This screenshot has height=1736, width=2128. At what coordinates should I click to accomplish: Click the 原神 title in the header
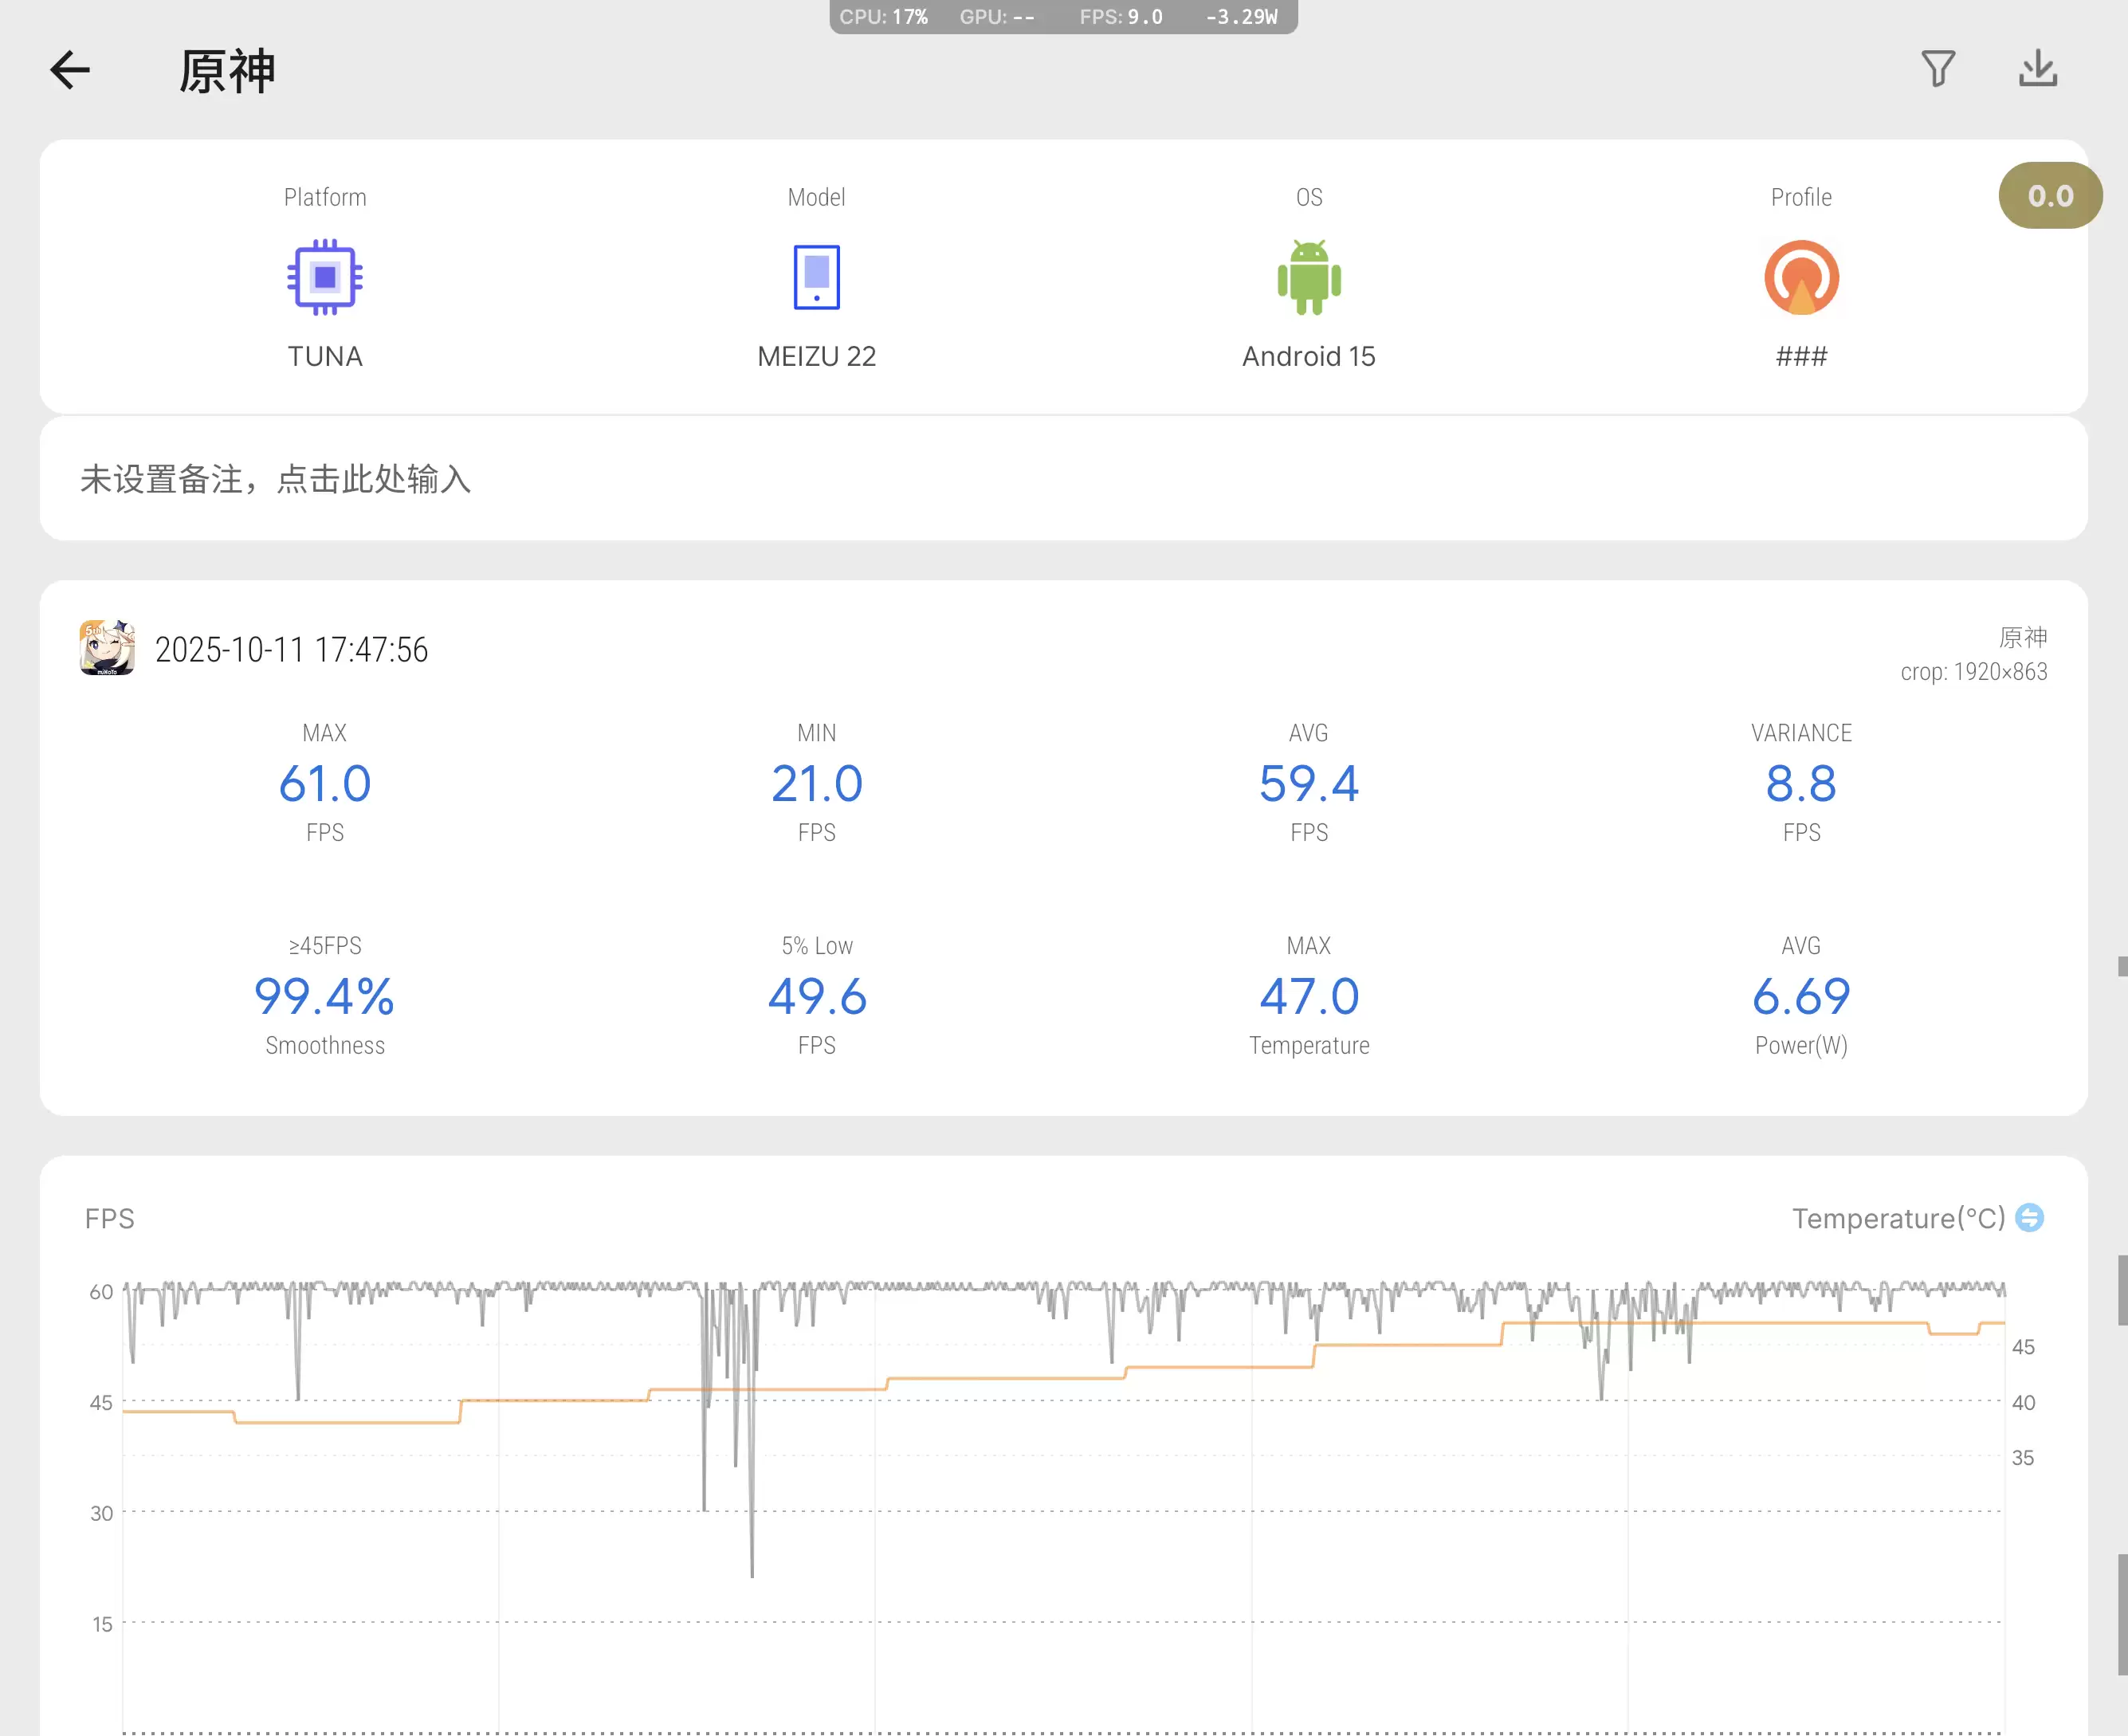click(x=226, y=70)
